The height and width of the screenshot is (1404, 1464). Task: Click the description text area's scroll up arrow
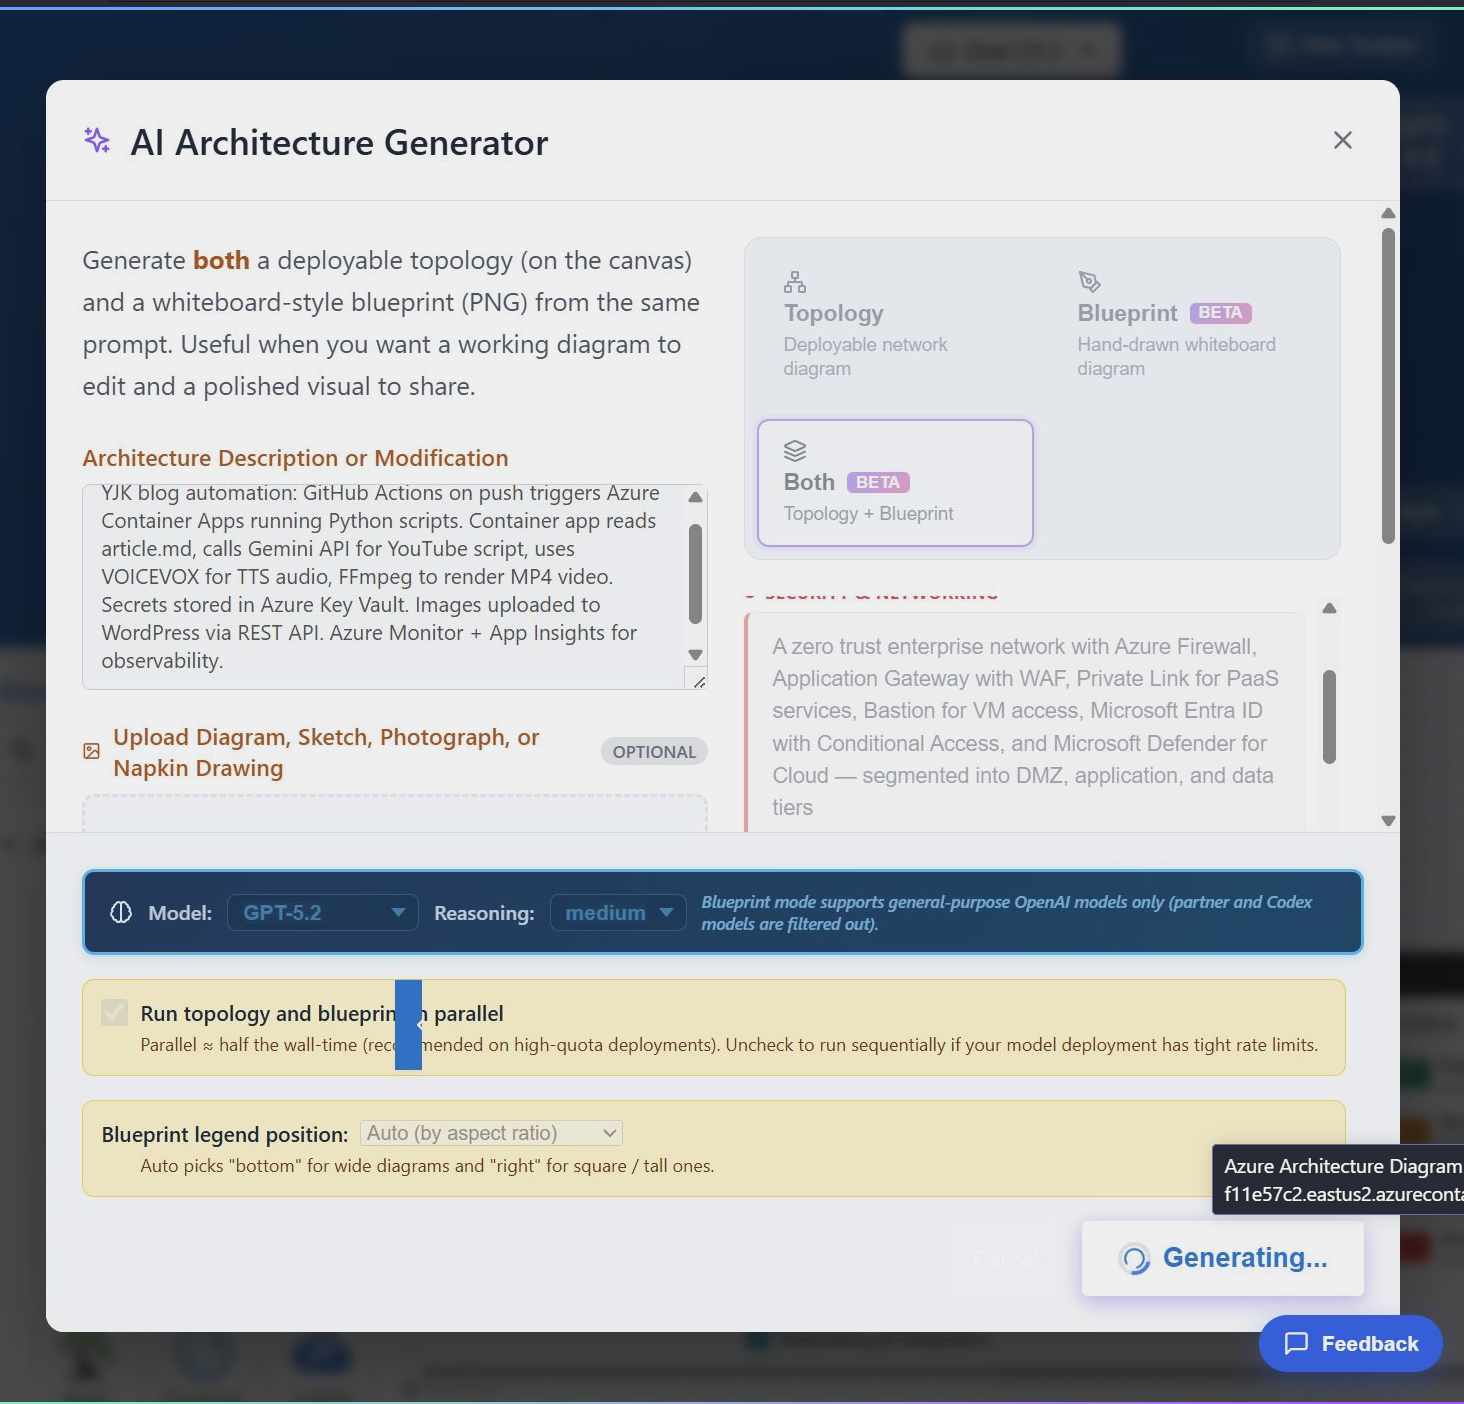696,497
